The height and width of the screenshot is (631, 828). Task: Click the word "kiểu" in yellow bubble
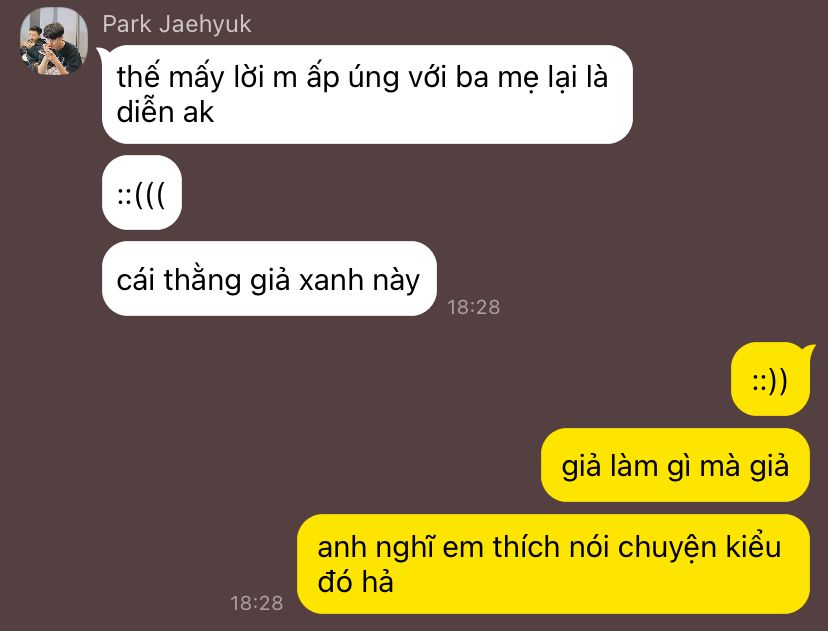coord(753,546)
